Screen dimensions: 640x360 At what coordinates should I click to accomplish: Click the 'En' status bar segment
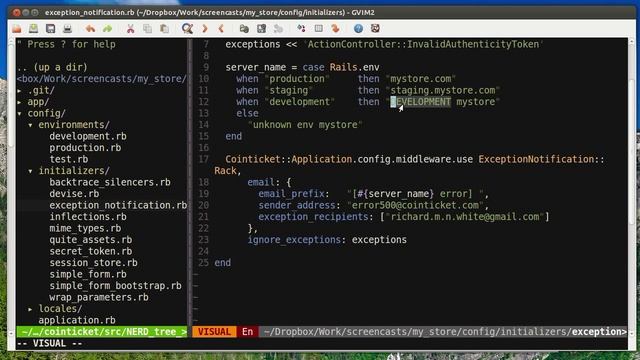(247, 332)
